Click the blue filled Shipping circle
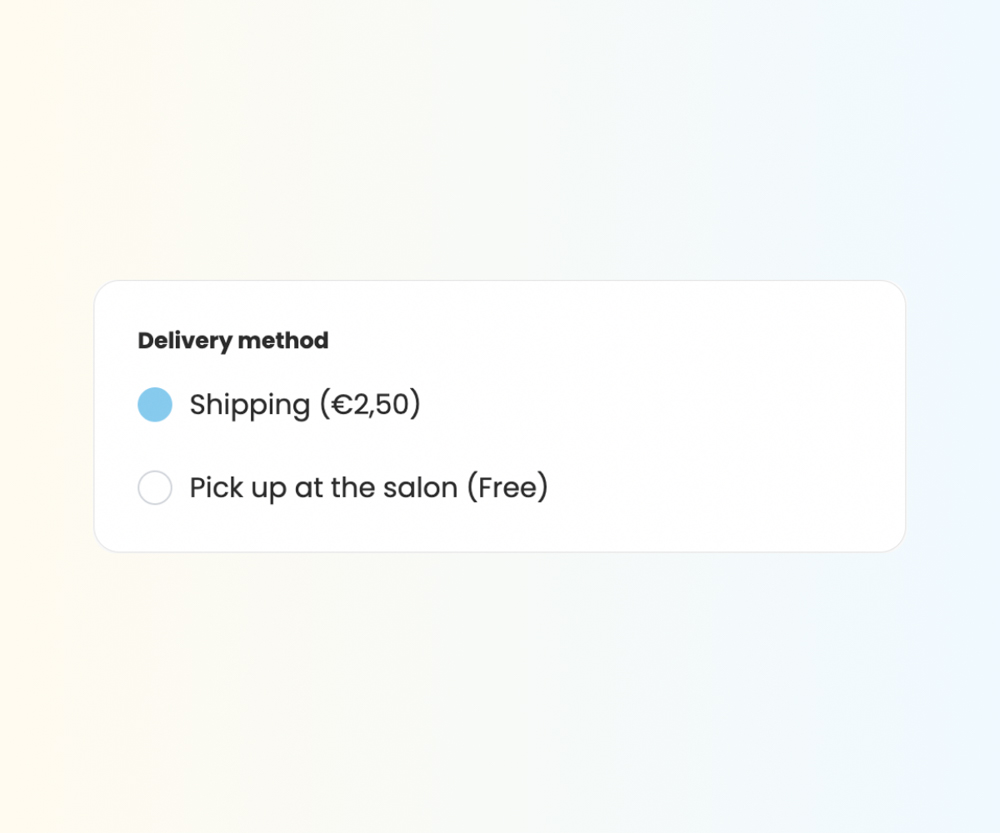This screenshot has width=1000, height=833. [x=155, y=405]
